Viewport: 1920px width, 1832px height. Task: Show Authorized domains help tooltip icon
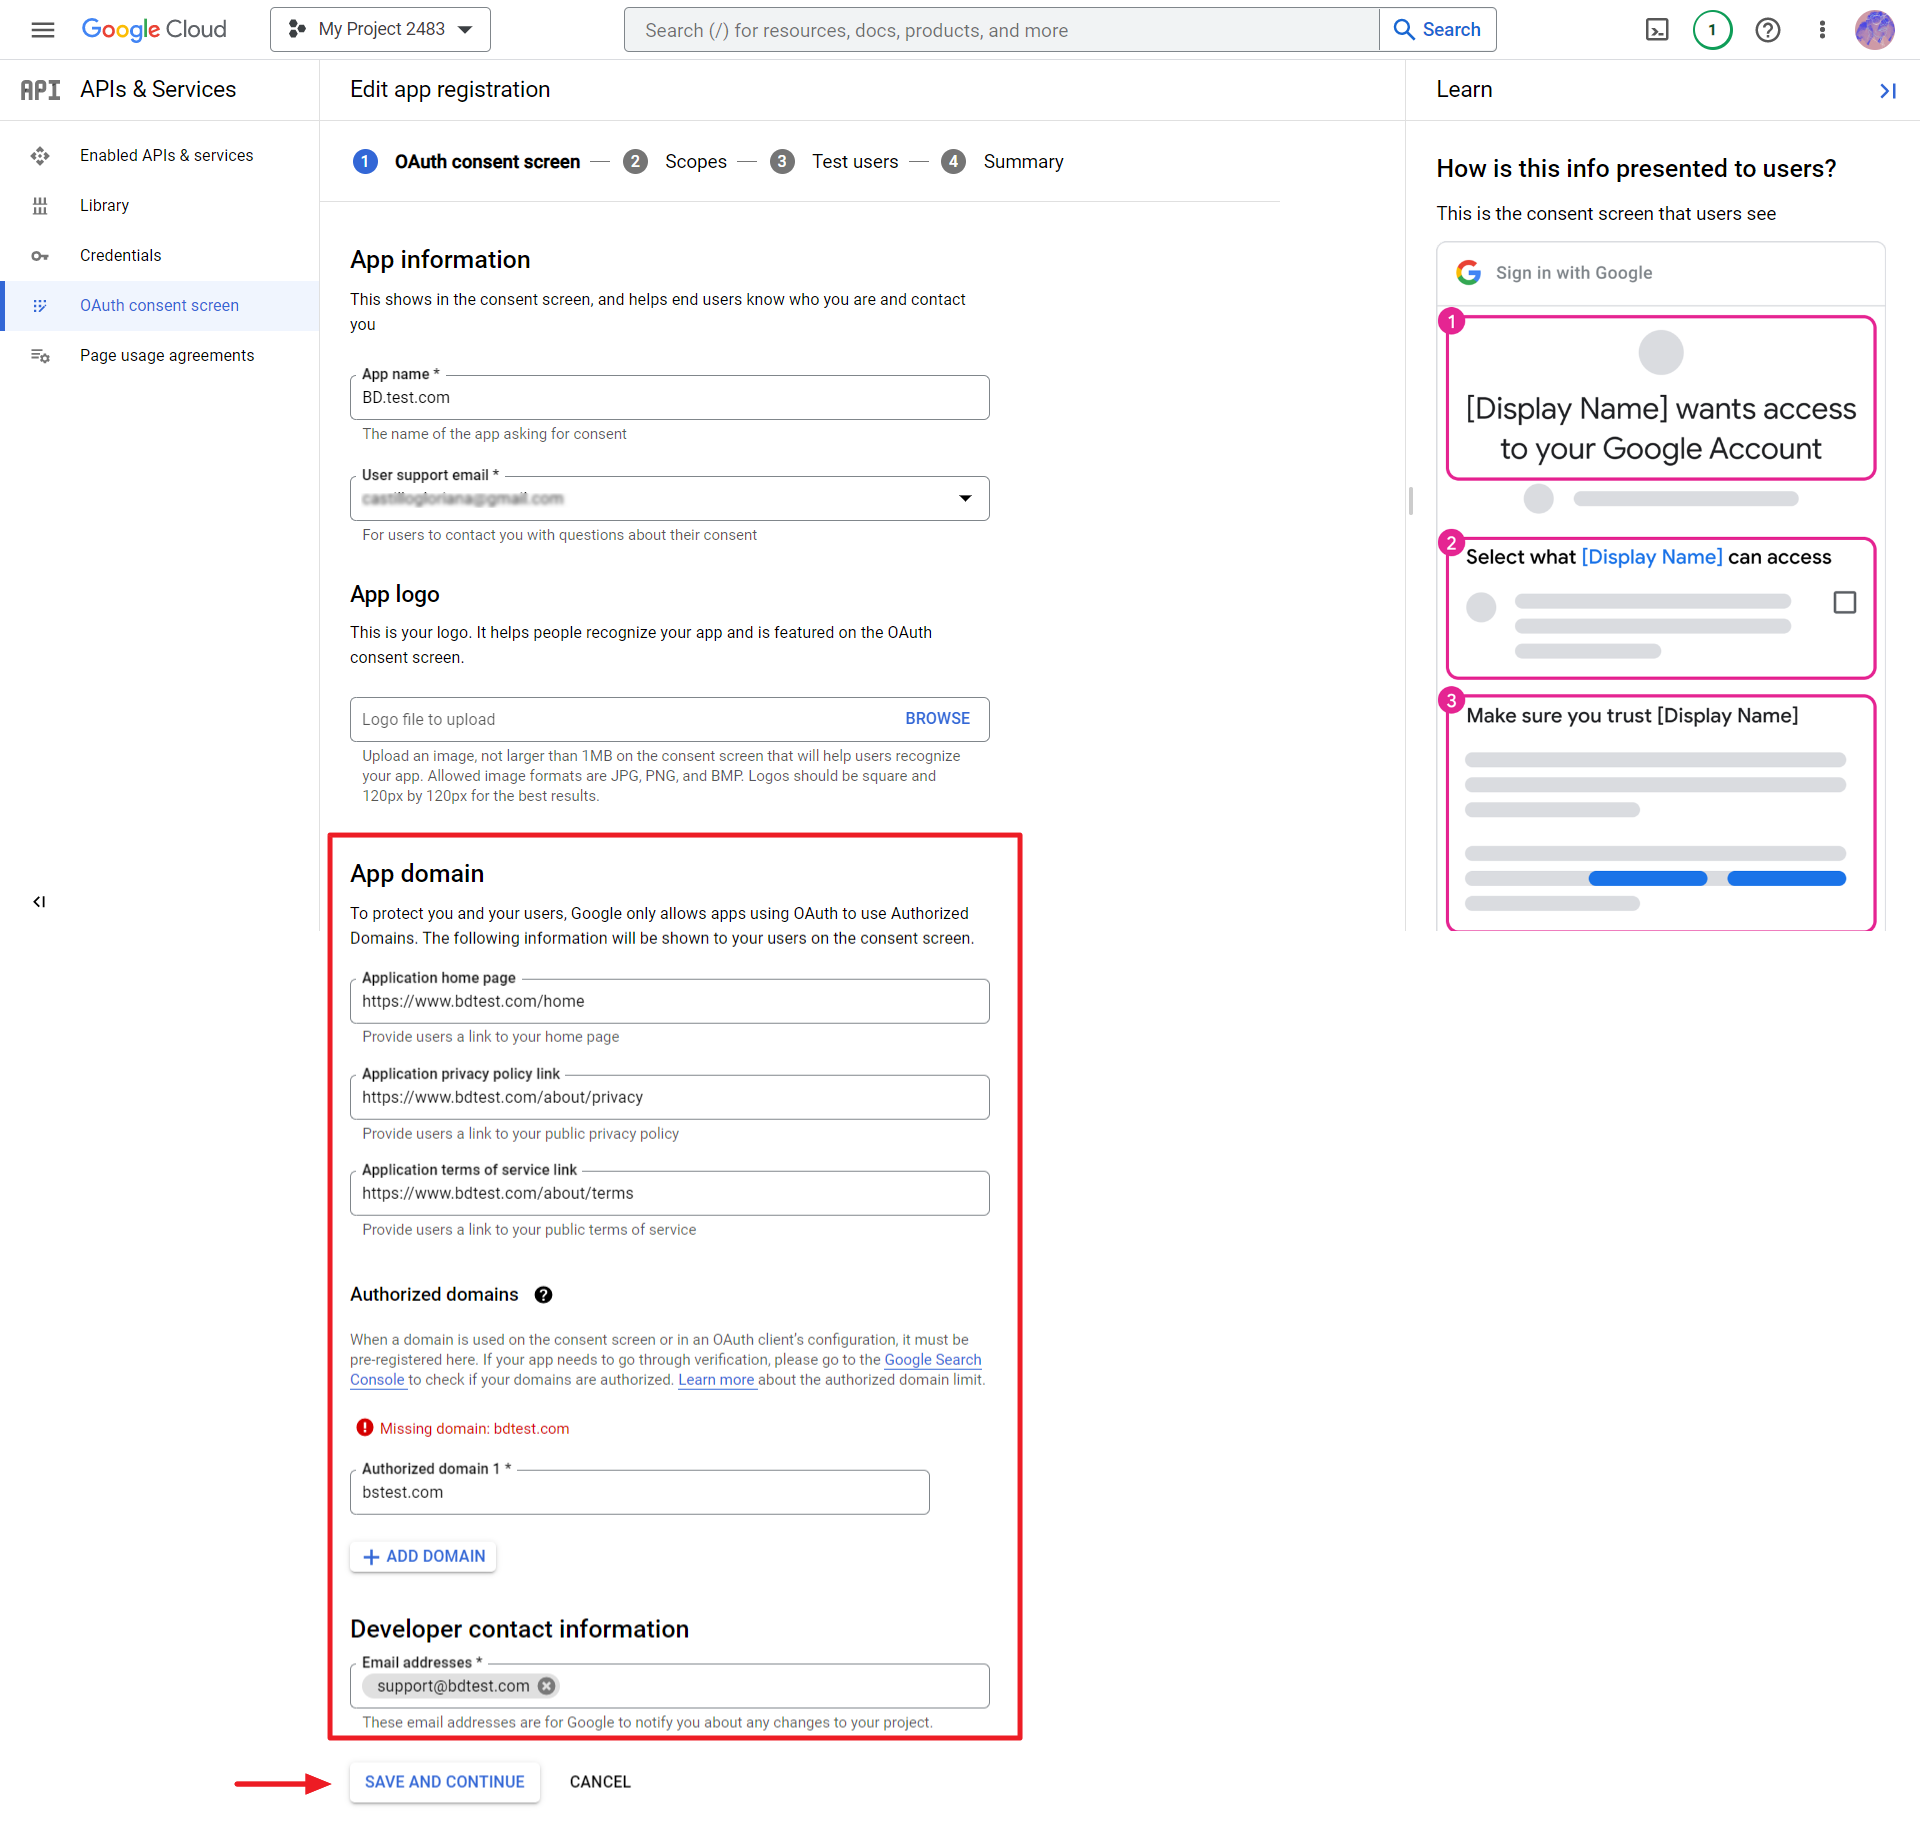[543, 1295]
